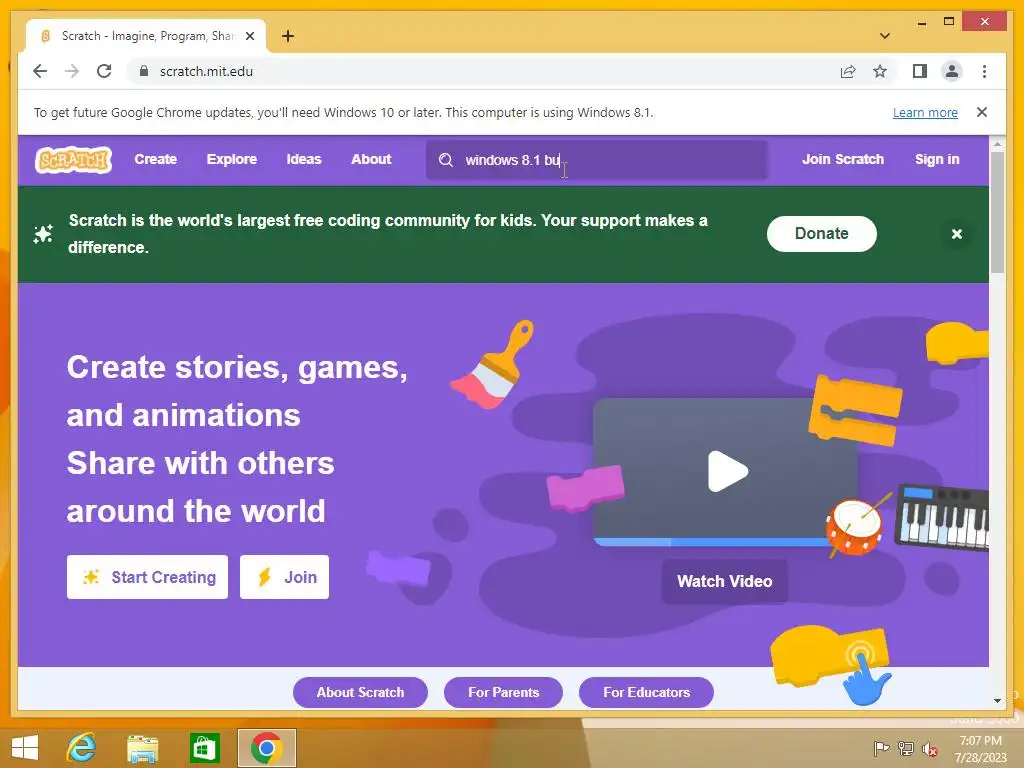The width and height of the screenshot is (1024, 768).
Task: Click the Scratch logo
Action: click(x=73, y=159)
